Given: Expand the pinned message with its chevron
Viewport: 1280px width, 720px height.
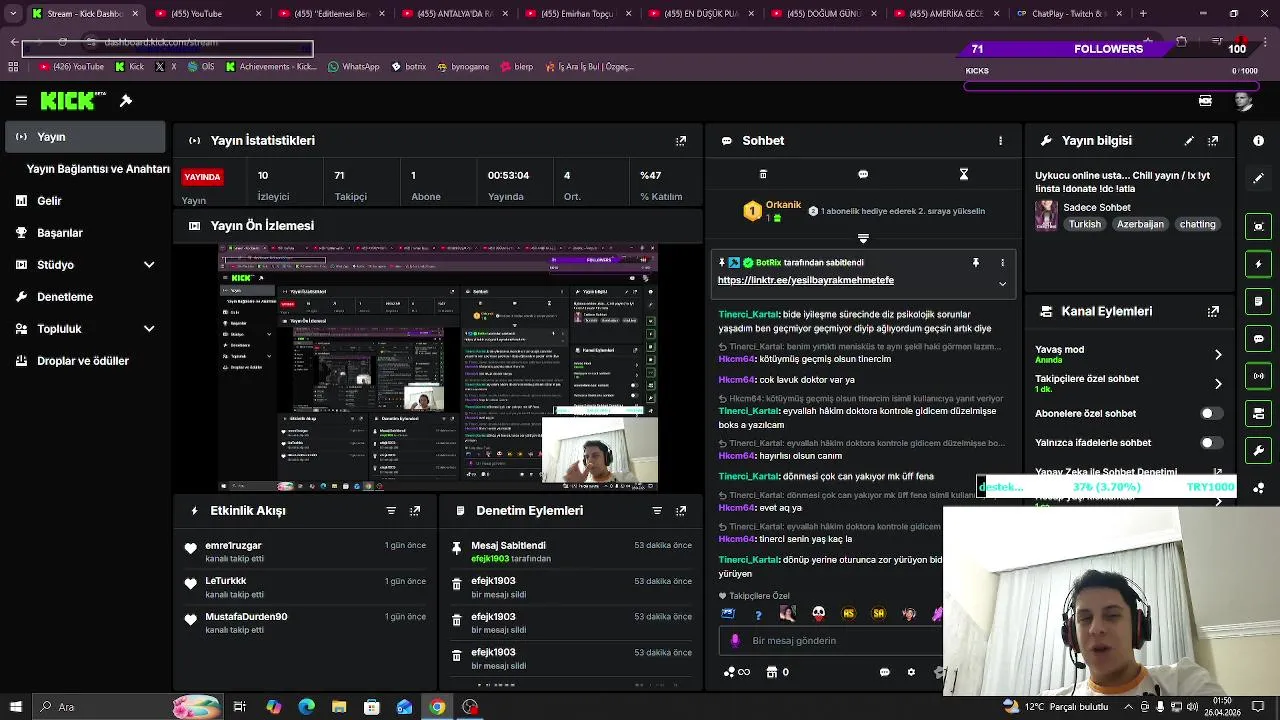Looking at the screenshot, I should (1002, 284).
